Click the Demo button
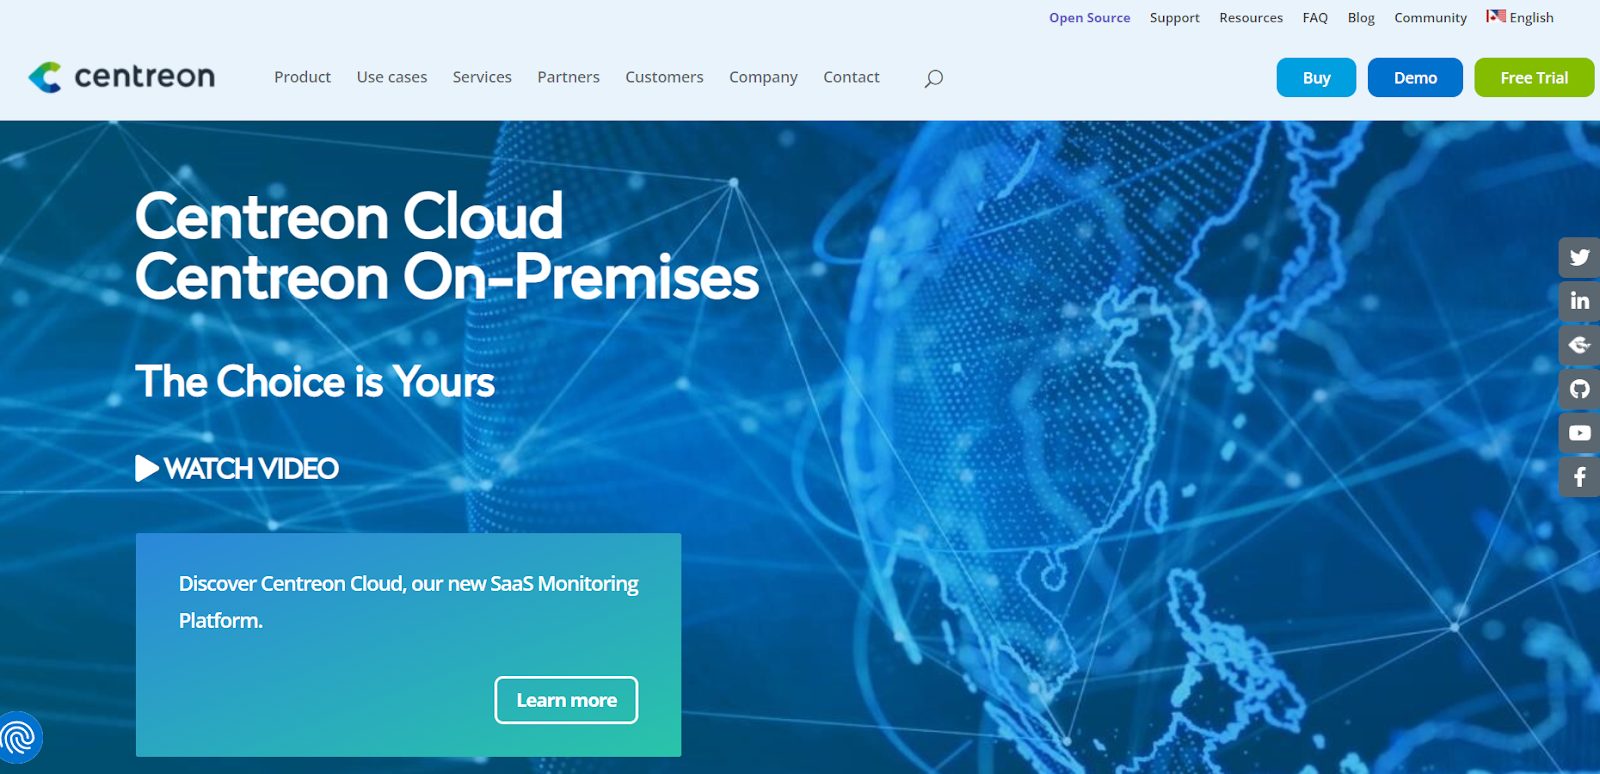 click(x=1415, y=78)
